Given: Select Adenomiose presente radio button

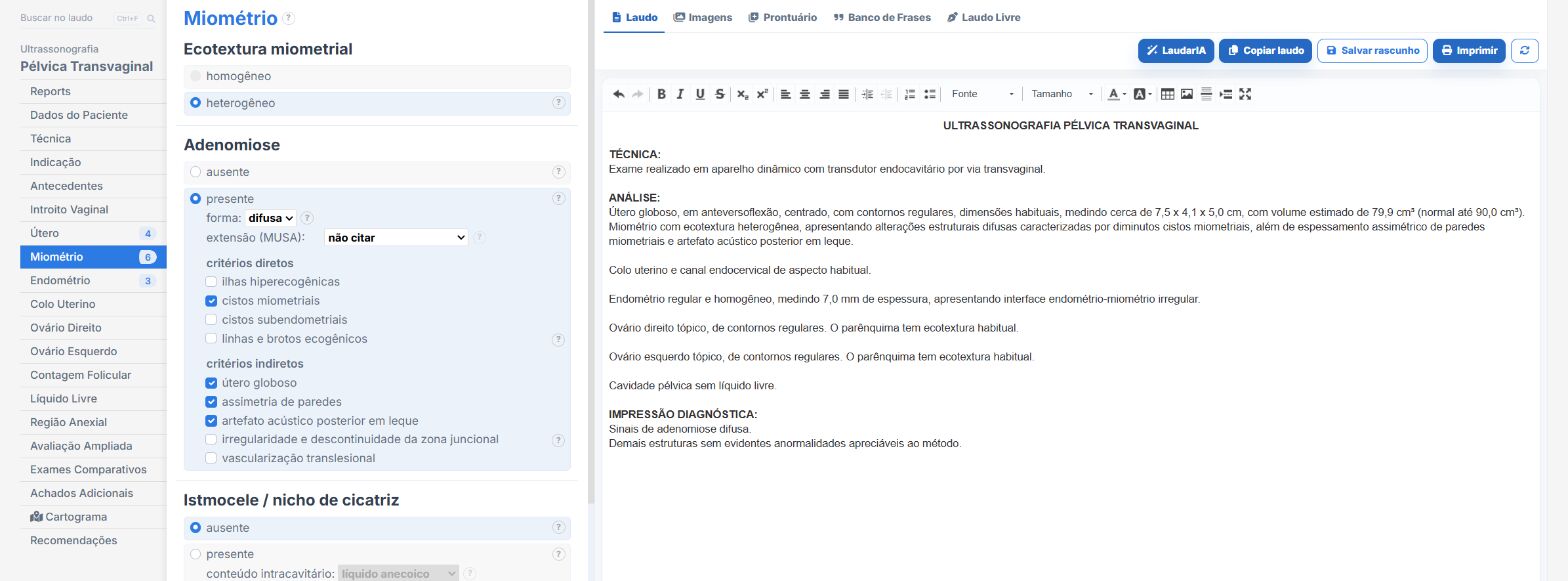Looking at the screenshot, I should [196, 199].
